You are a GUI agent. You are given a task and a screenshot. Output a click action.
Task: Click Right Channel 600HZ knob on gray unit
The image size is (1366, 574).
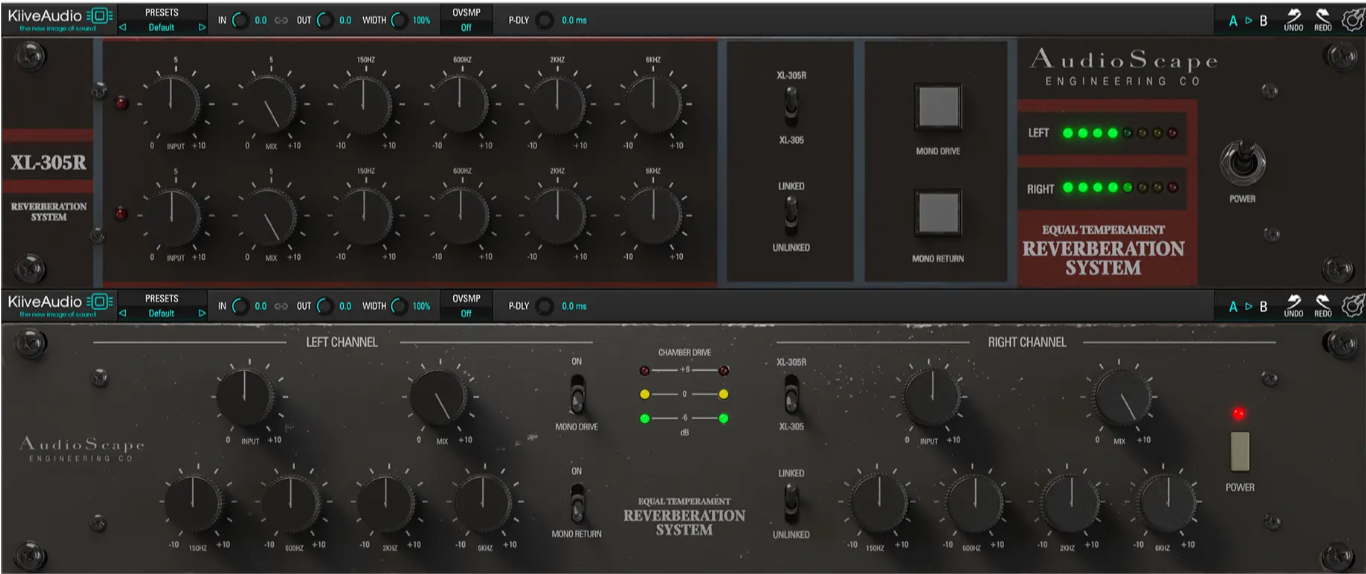coord(975,503)
